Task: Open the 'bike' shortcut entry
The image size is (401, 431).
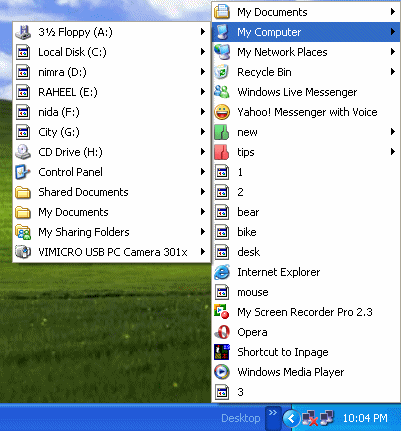Action: [x=306, y=232]
